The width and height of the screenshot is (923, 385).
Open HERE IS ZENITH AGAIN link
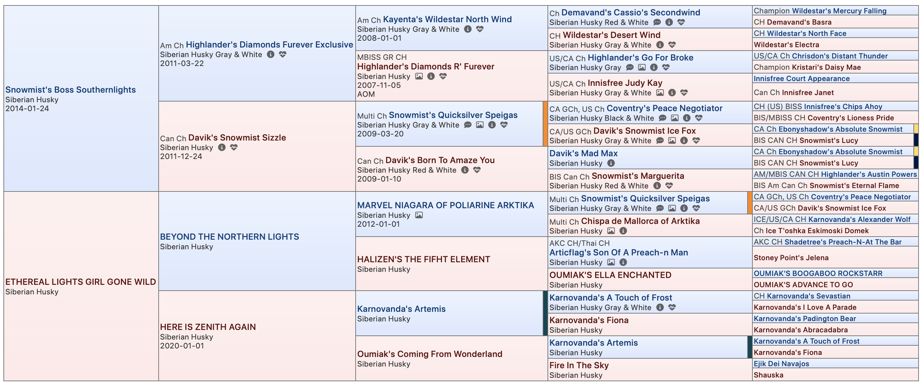[208, 327]
